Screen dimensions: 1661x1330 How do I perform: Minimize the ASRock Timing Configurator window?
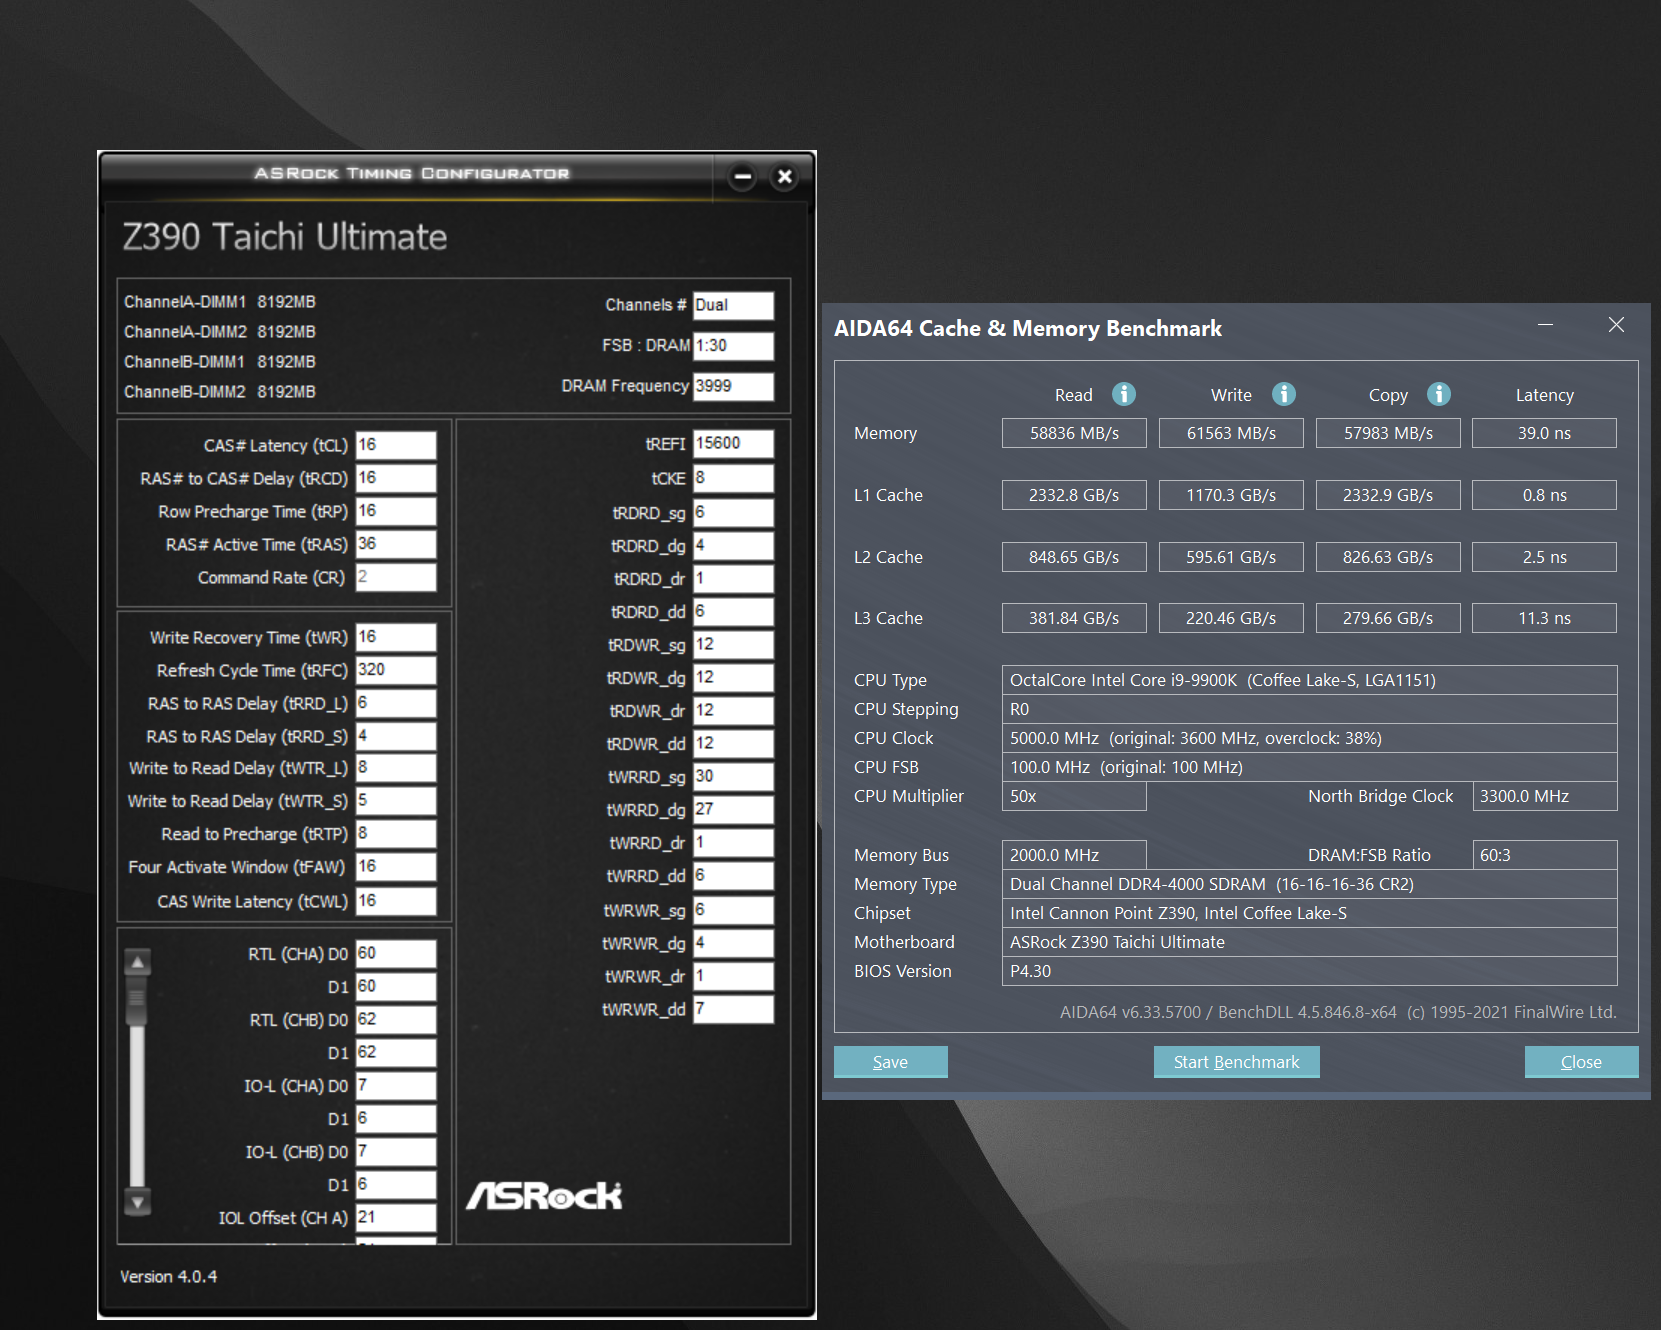(742, 177)
